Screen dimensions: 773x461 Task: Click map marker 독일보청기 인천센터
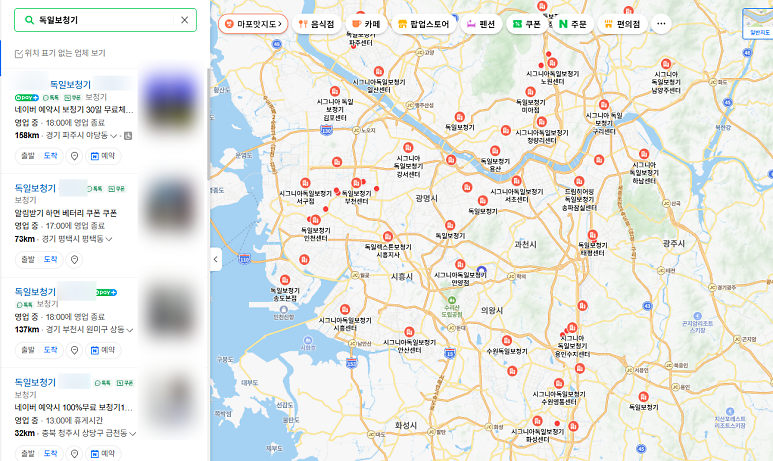pos(316,220)
